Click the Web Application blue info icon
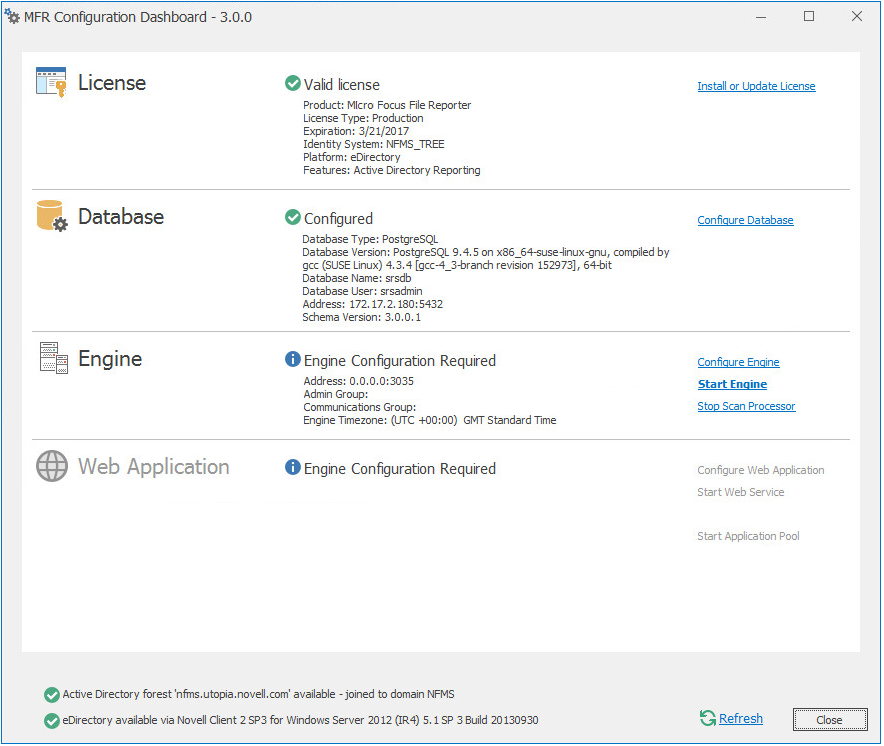This screenshot has height=746, width=884. (293, 468)
